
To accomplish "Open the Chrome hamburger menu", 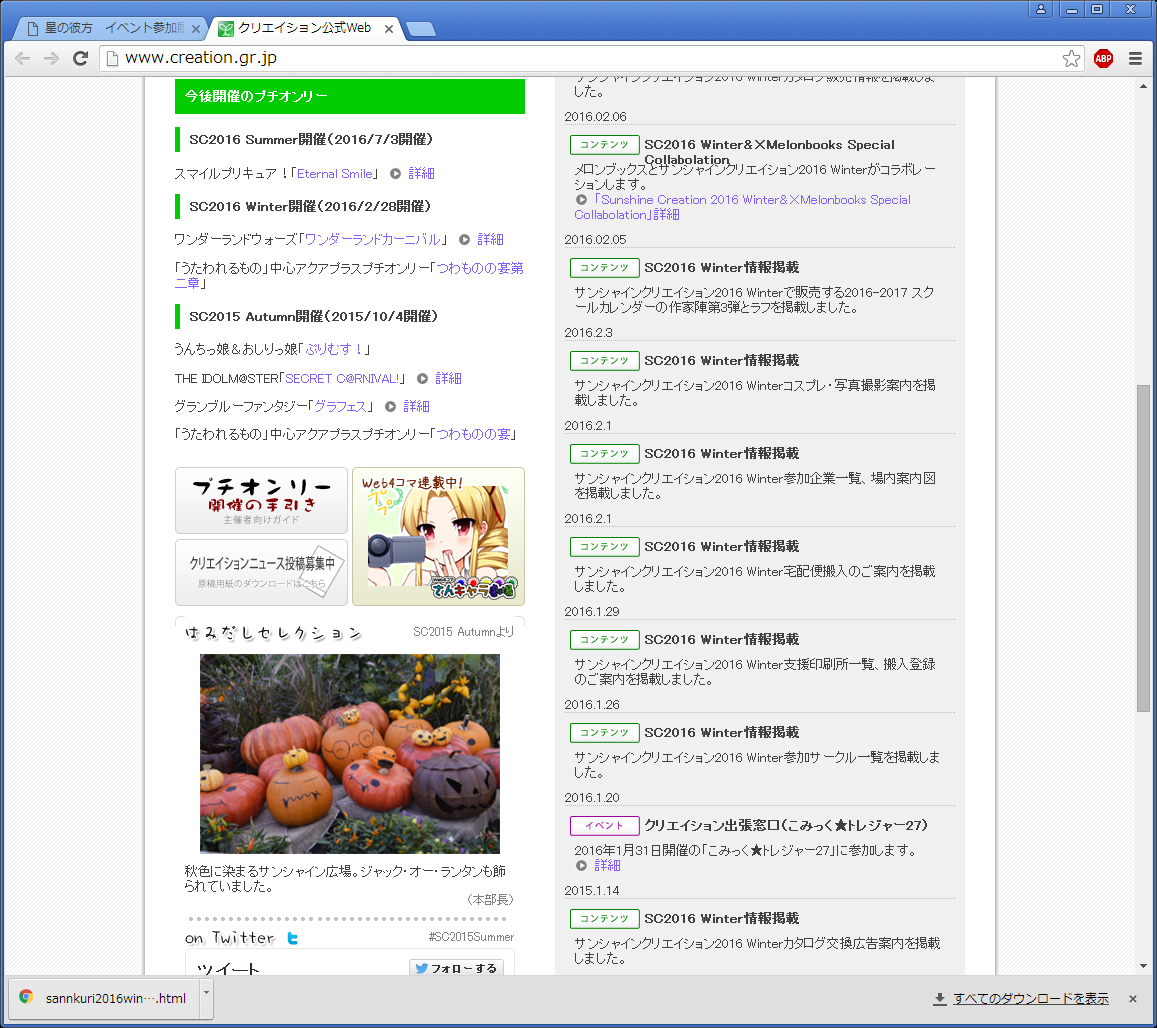I will pyautogui.click(x=1135, y=58).
